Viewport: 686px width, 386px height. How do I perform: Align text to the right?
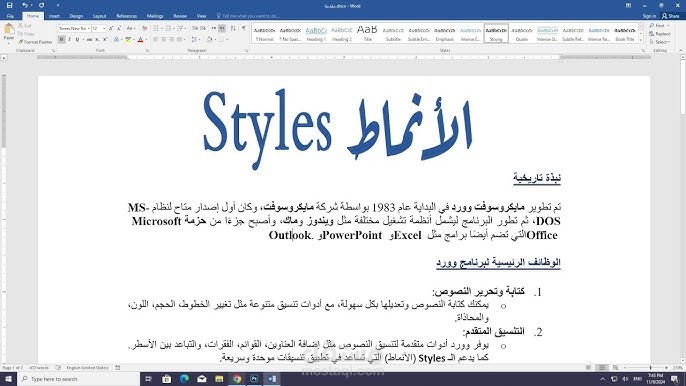pos(172,40)
